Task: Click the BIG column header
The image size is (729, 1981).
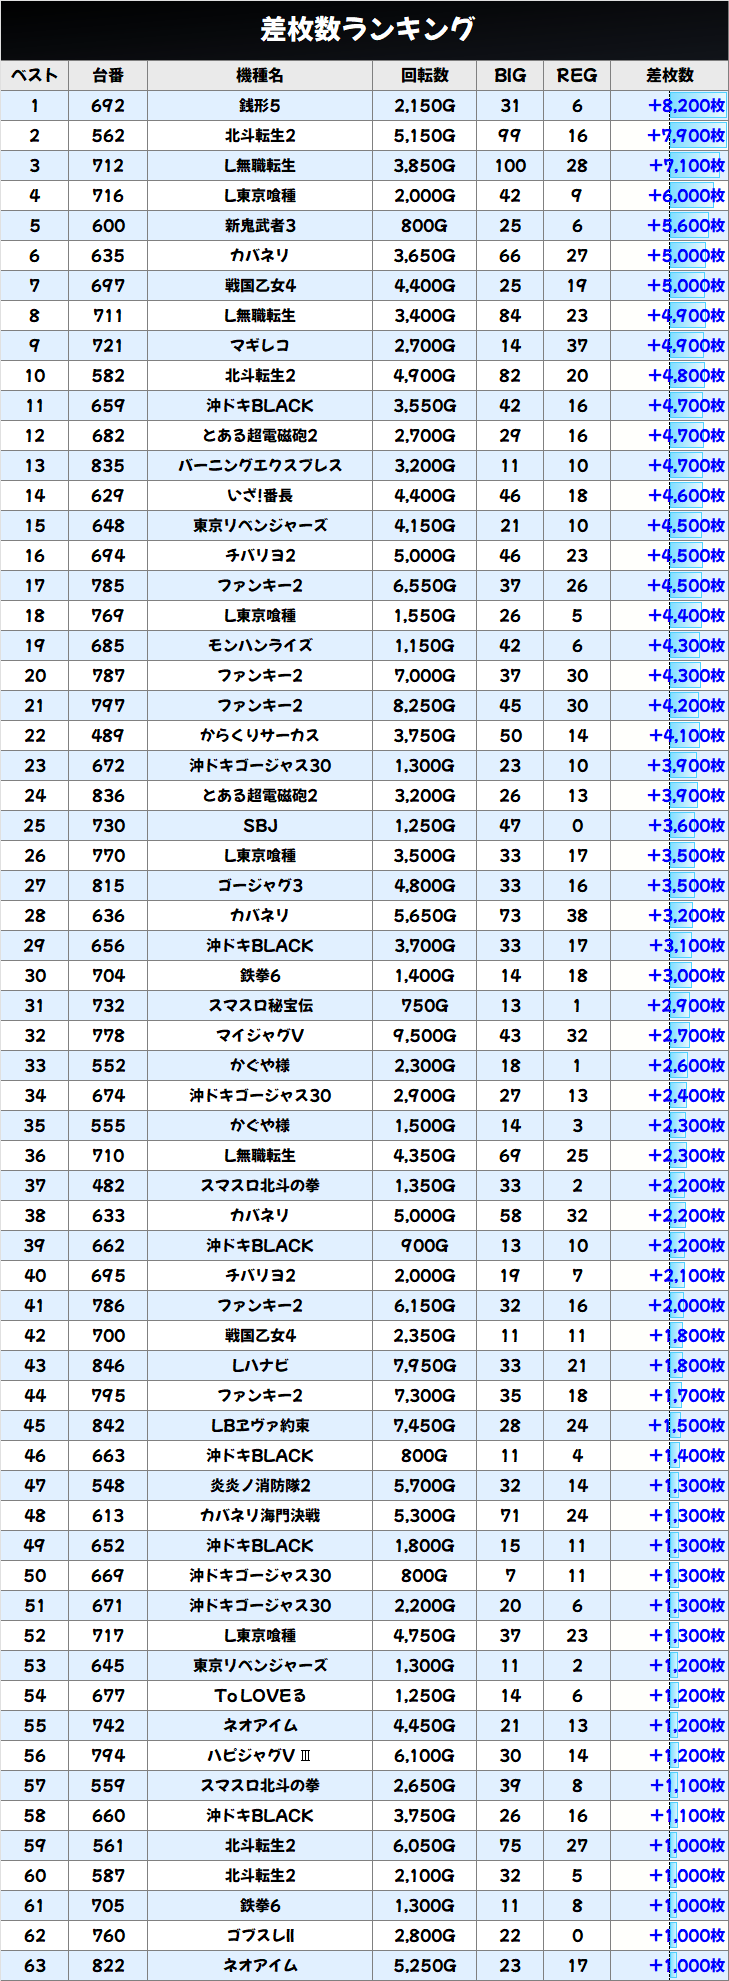Action: pyautogui.click(x=510, y=76)
